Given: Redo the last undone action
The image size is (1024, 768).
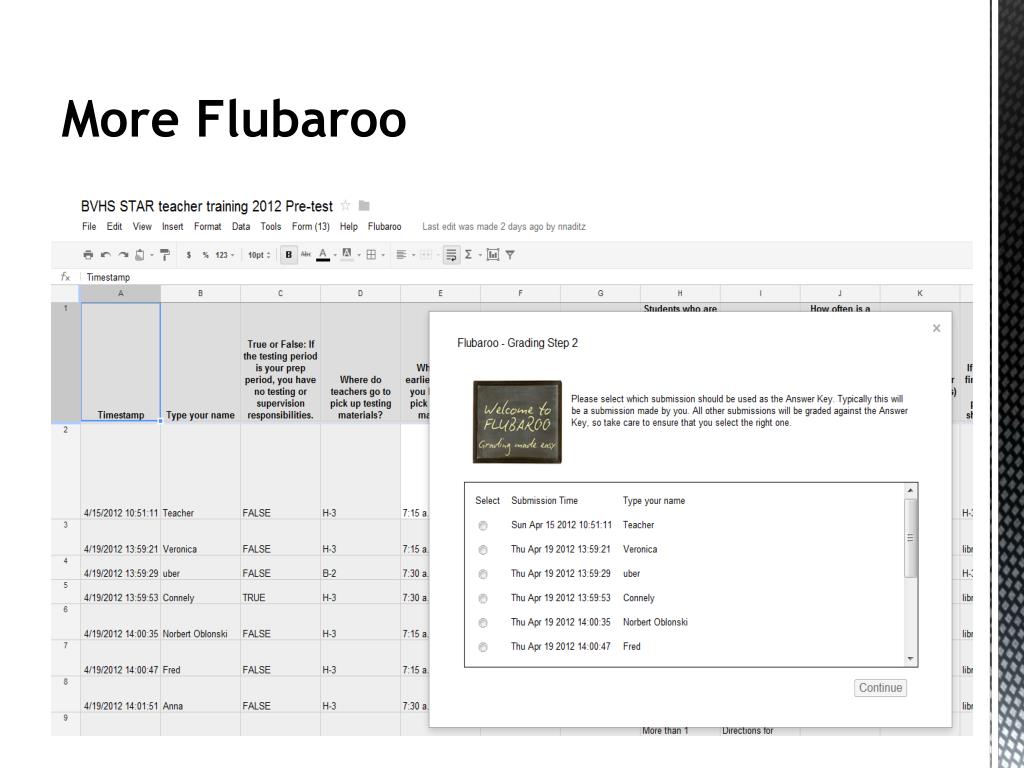Looking at the screenshot, I should (x=123, y=255).
